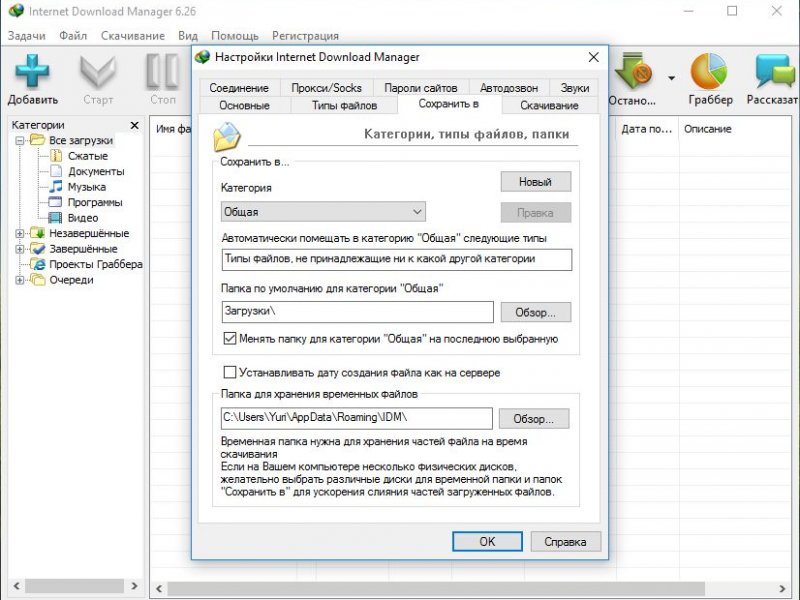Click category panel scrollbar right arrow
The height and width of the screenshot is (600, 800).
pos(134,586)
